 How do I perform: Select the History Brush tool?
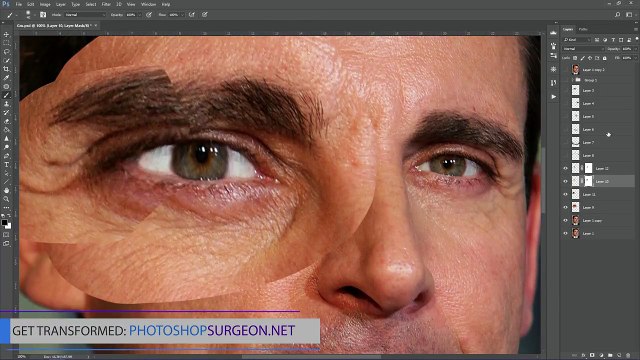(7, 112)
